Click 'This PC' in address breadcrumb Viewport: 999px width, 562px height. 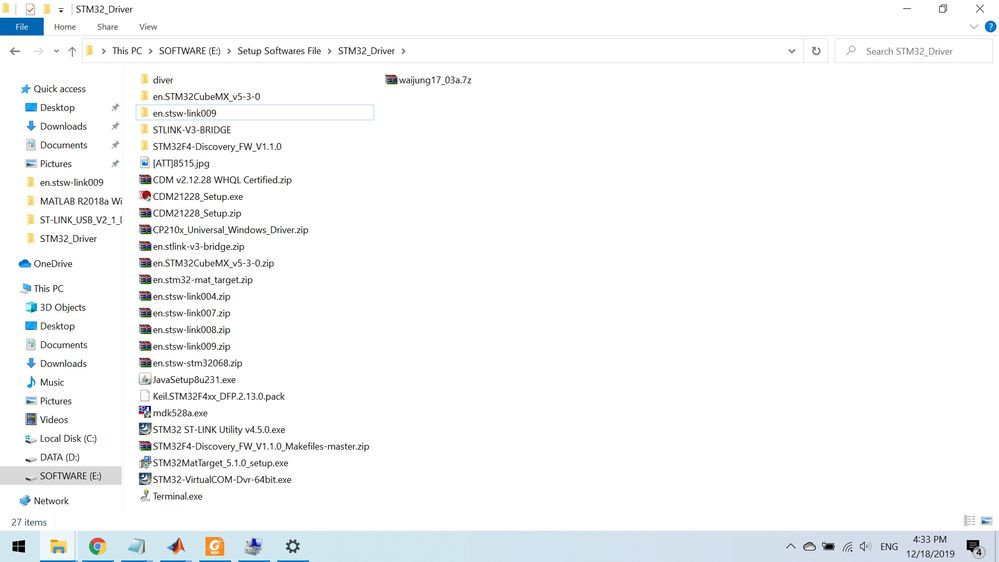coord(127,51)
